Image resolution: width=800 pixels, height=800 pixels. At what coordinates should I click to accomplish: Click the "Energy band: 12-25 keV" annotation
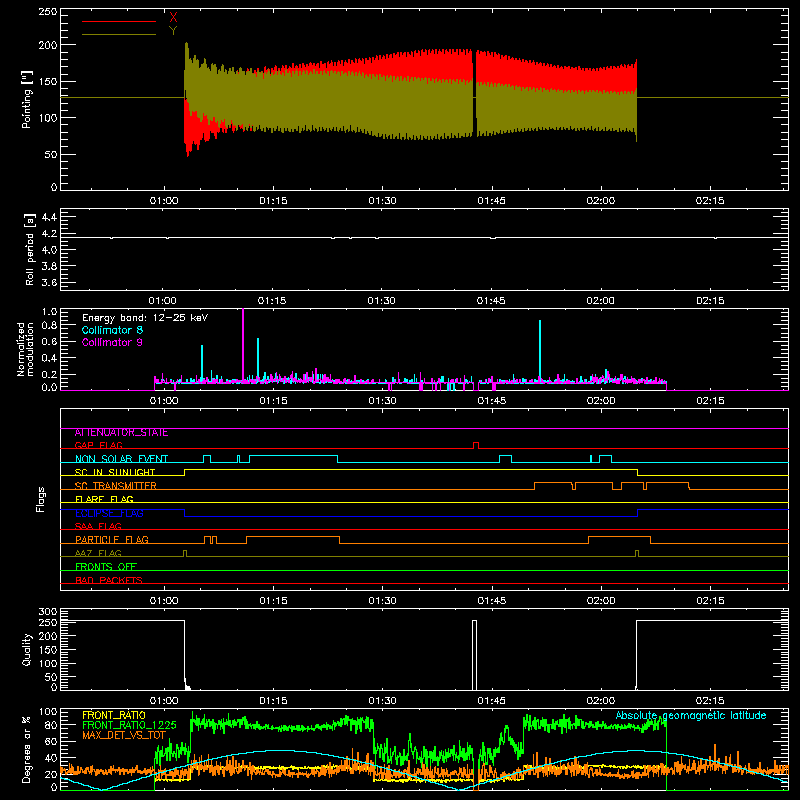coord(145,318)
